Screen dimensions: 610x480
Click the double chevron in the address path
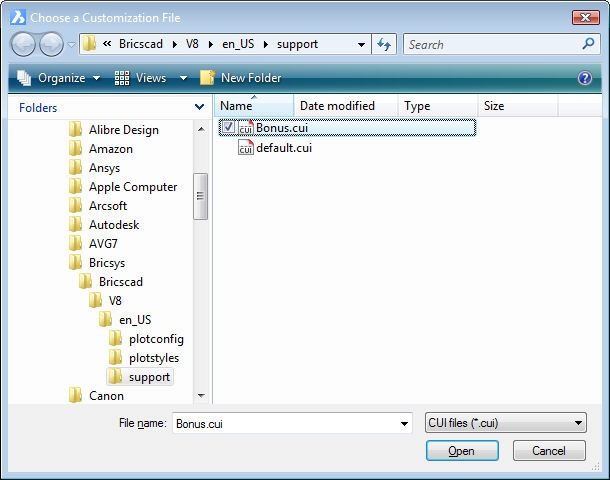coord(107,44)
